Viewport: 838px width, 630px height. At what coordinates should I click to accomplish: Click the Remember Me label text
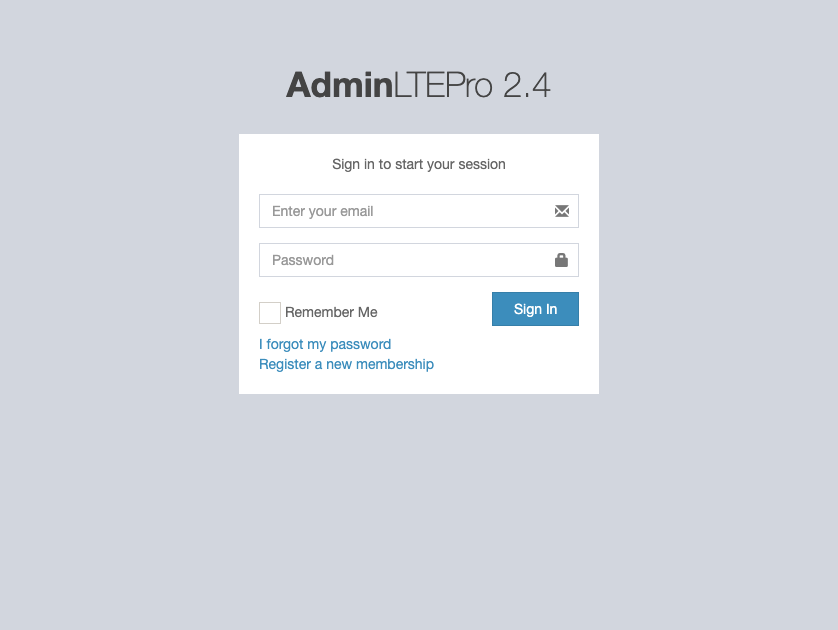pyautogui.click(x=331, y=312)
